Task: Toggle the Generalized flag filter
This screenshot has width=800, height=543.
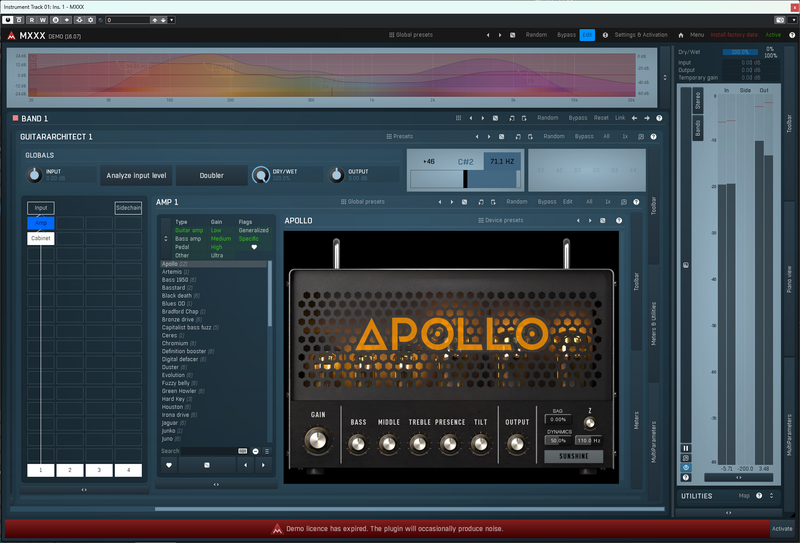Action: point(254,230)
